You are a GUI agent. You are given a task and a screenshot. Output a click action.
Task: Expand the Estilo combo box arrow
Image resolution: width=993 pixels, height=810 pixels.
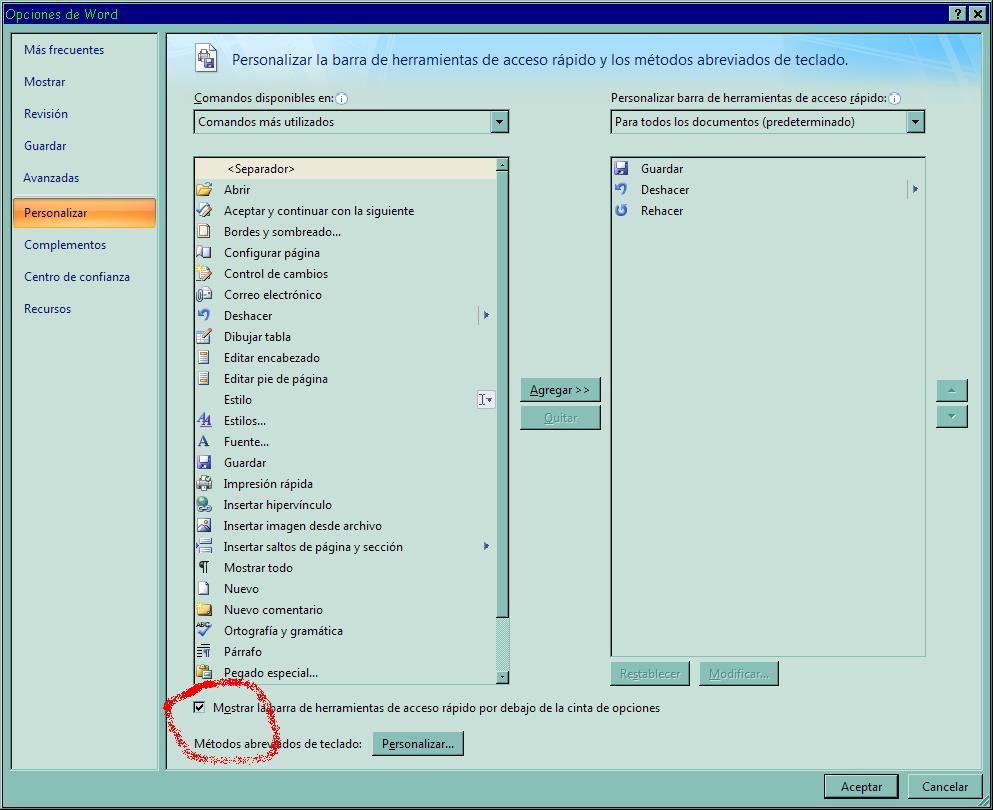pos(486,400)
